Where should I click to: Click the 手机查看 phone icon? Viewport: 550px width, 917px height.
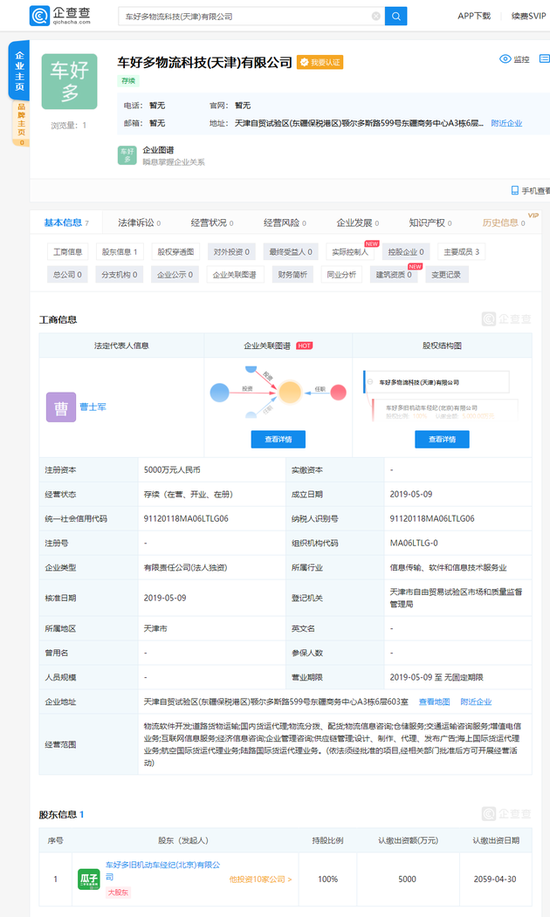515,191
